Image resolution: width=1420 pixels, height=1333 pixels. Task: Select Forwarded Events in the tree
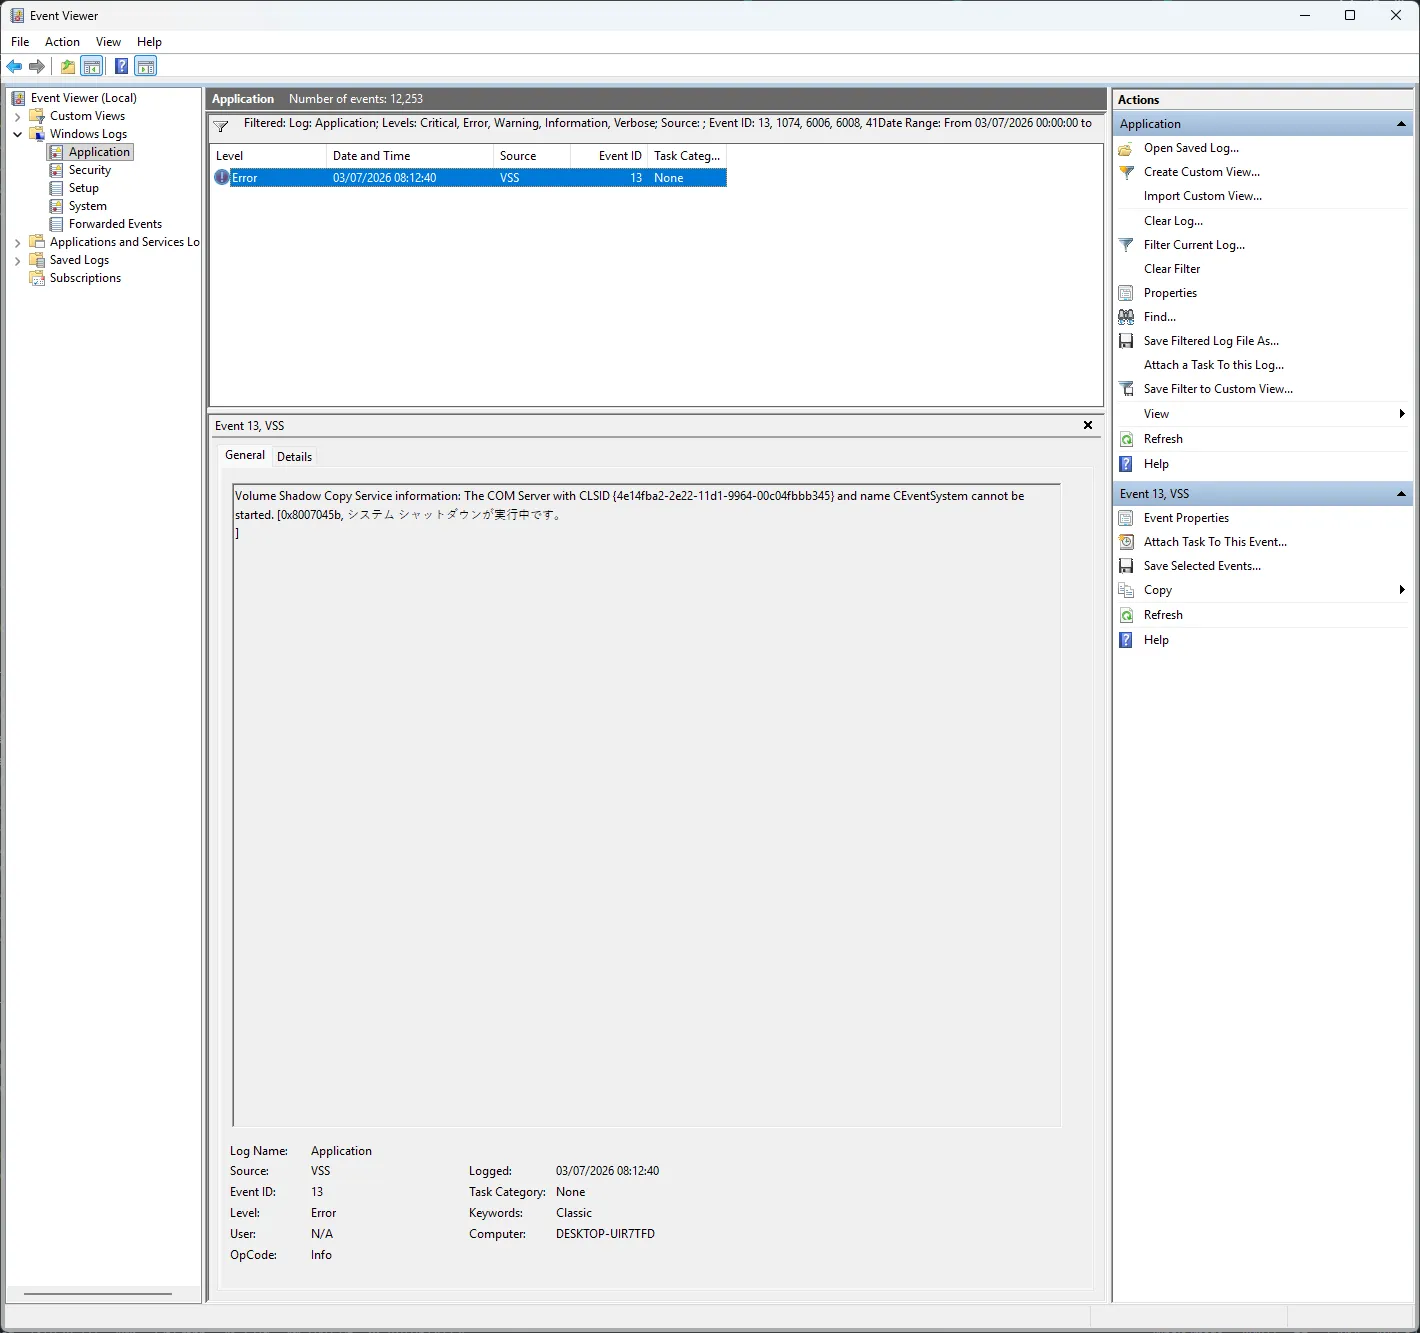point(115,224)
